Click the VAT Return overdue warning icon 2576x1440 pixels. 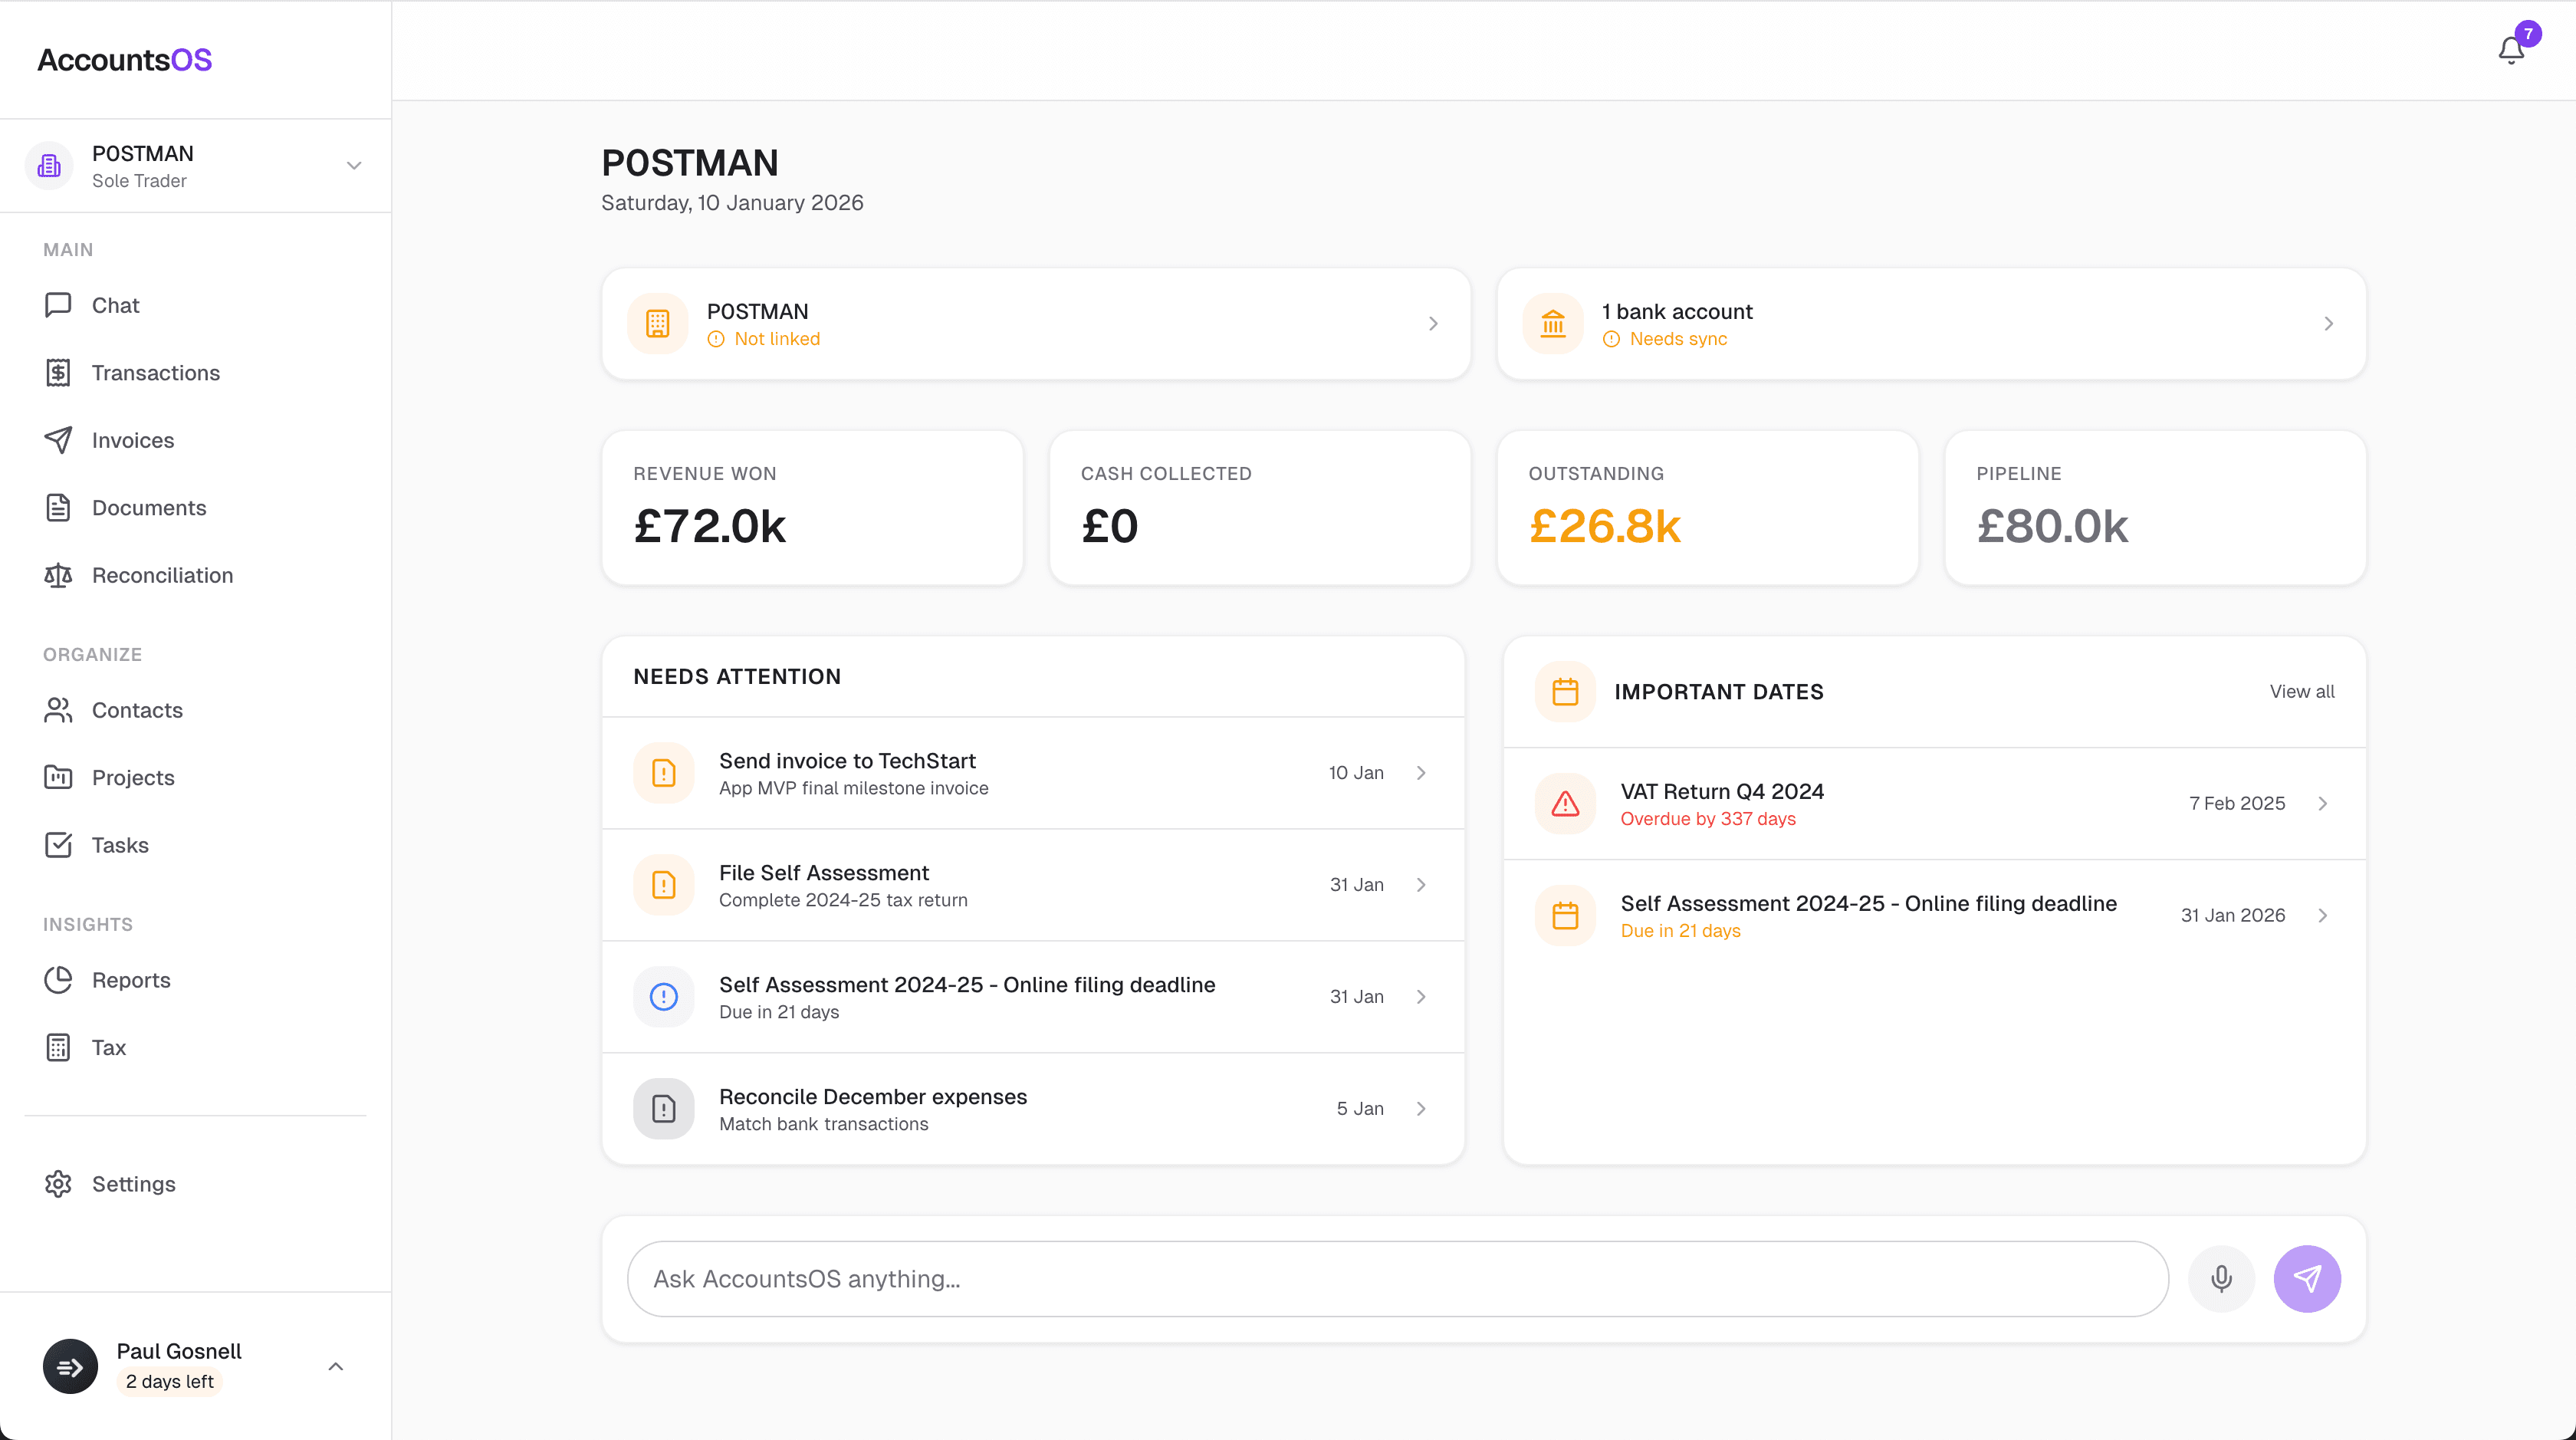click(x=1565, y=803)
